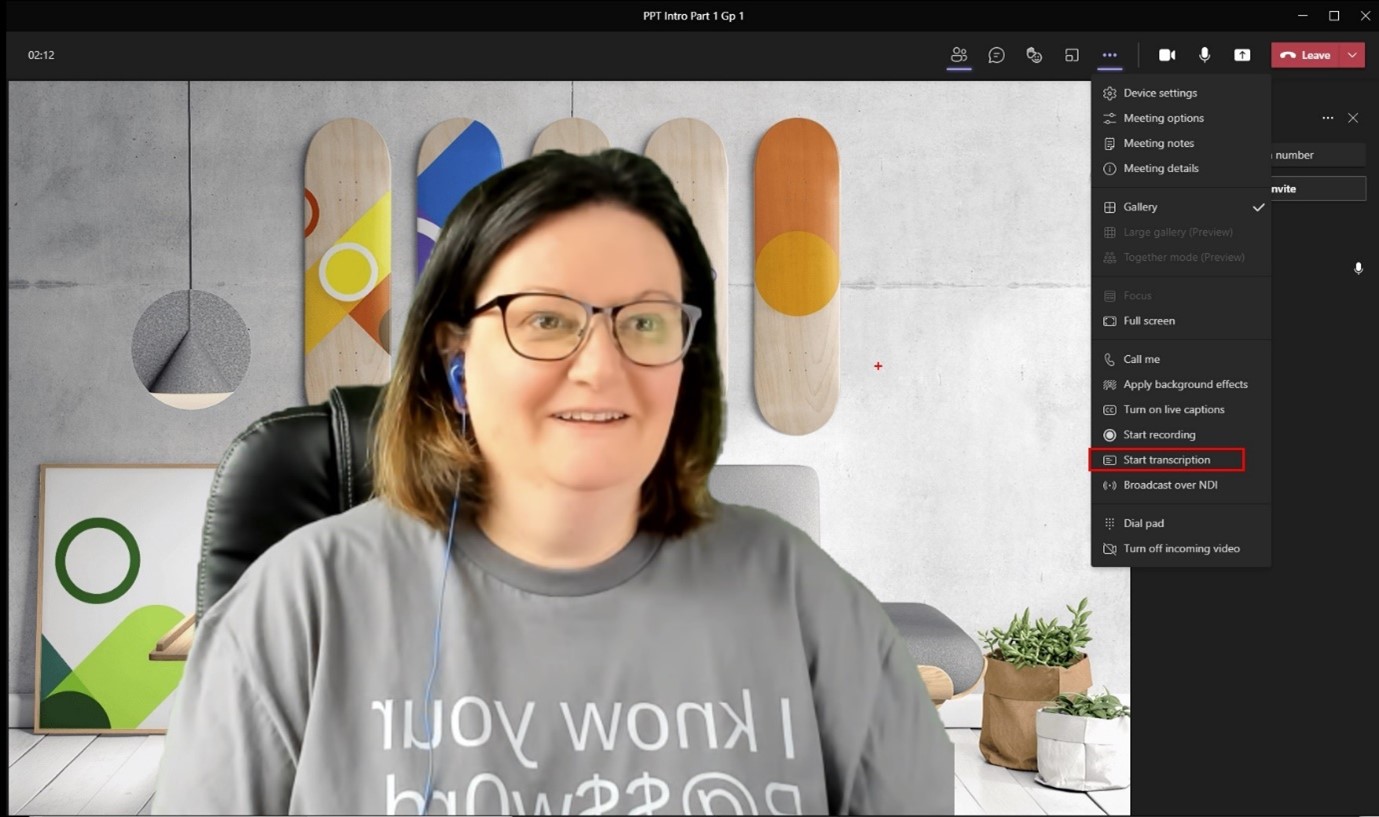The height and width of the screenshot is (817, 1379).
Task: Click the Device settings gear icon
Action: tap(1109, 93)
